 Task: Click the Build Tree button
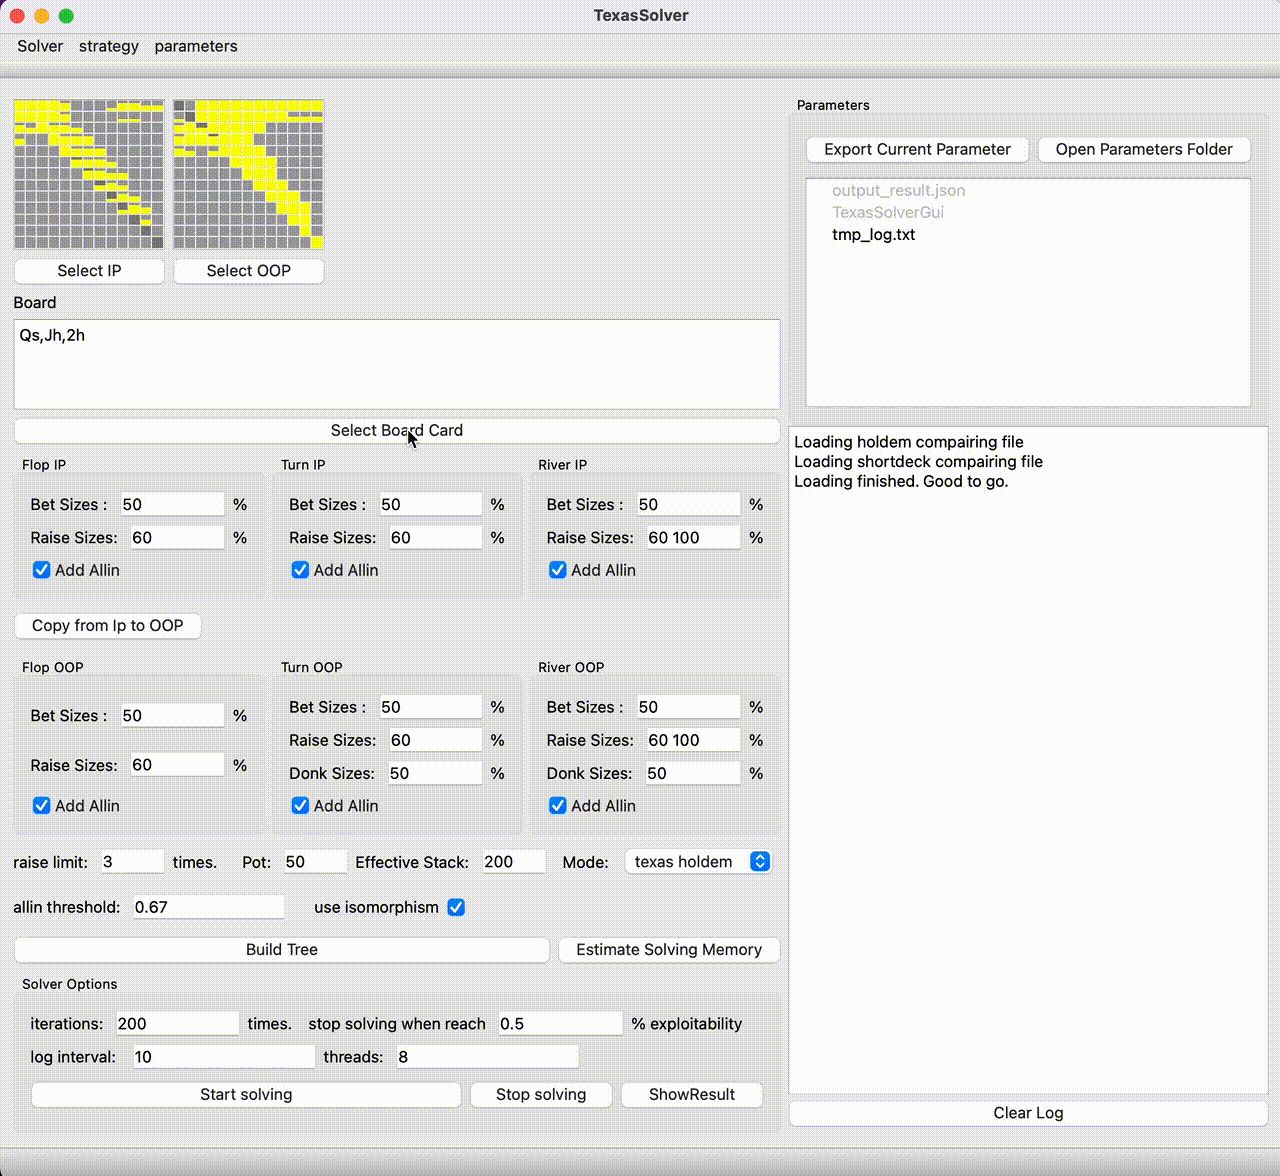point(281,949)
